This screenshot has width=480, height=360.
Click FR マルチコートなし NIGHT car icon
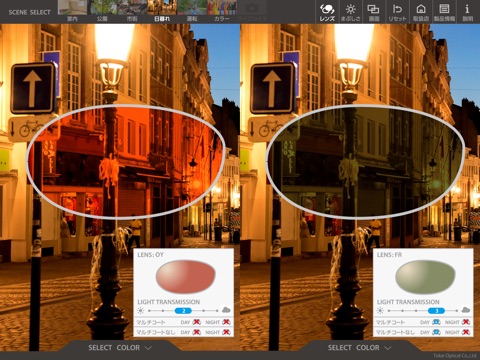pyautogui.click(x=466, y=332)
